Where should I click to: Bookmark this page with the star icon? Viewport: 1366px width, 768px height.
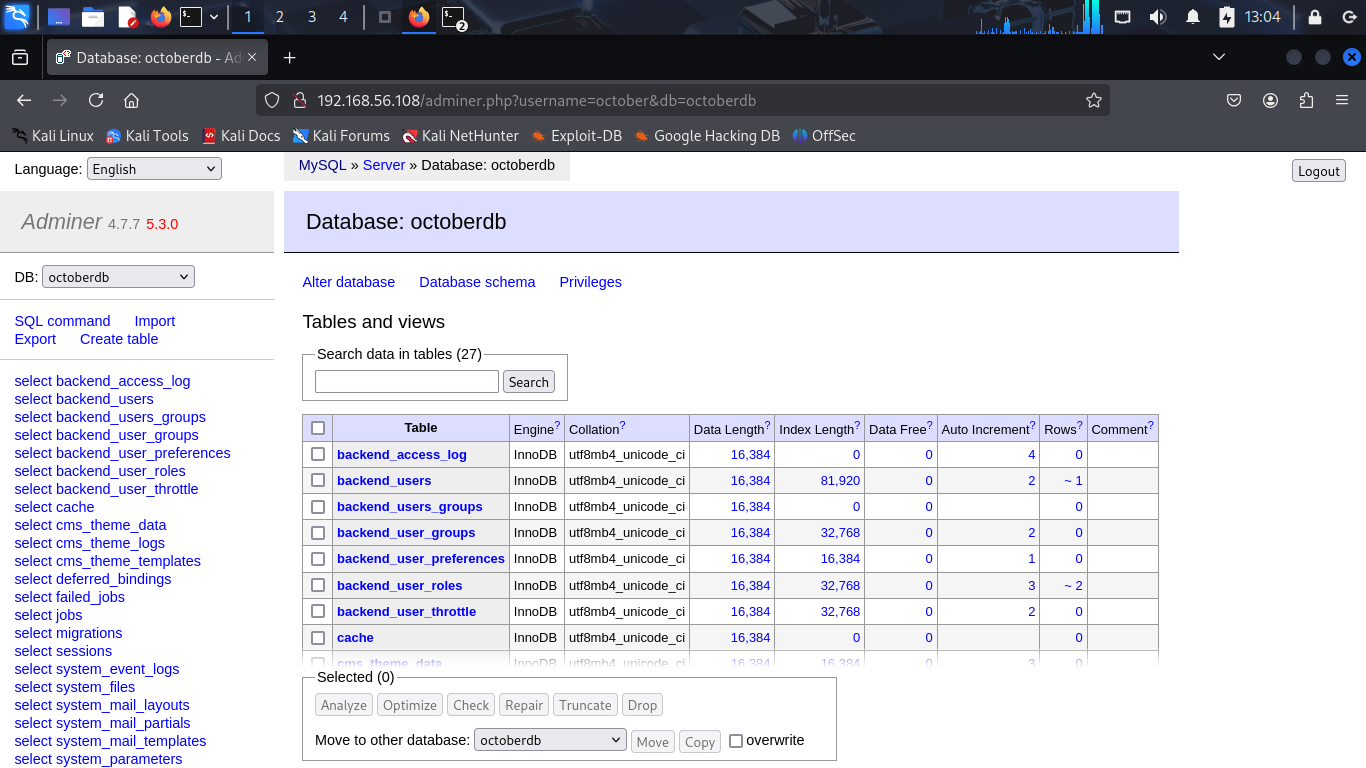pos(1094,100)
